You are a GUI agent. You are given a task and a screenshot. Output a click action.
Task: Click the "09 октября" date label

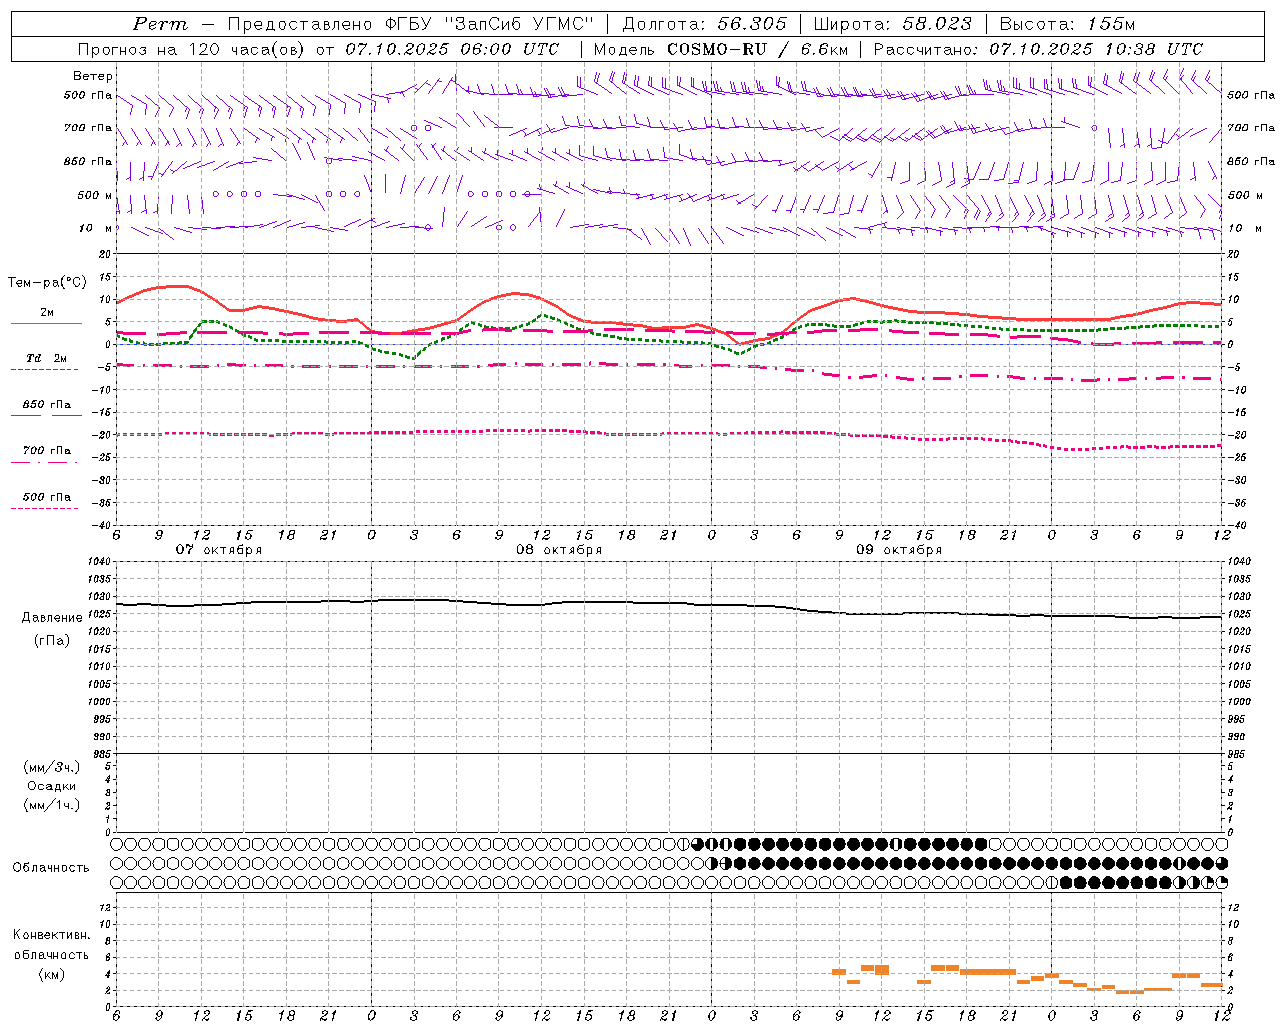click(x=899, y=550)
